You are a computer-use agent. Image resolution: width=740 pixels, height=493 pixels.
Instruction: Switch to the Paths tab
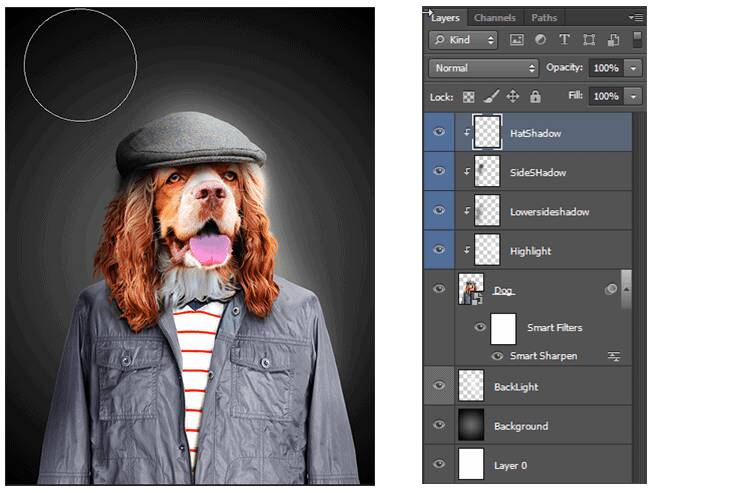pos(544,18)
